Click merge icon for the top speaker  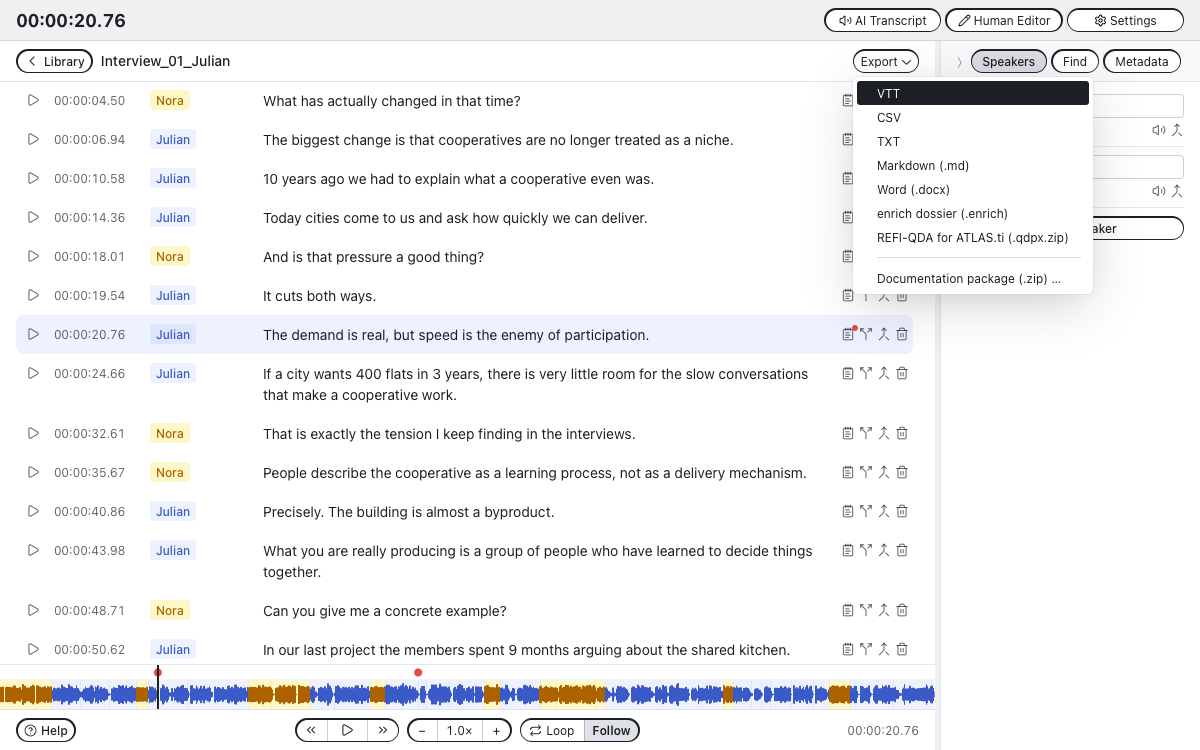click(x=1177, y=130)
